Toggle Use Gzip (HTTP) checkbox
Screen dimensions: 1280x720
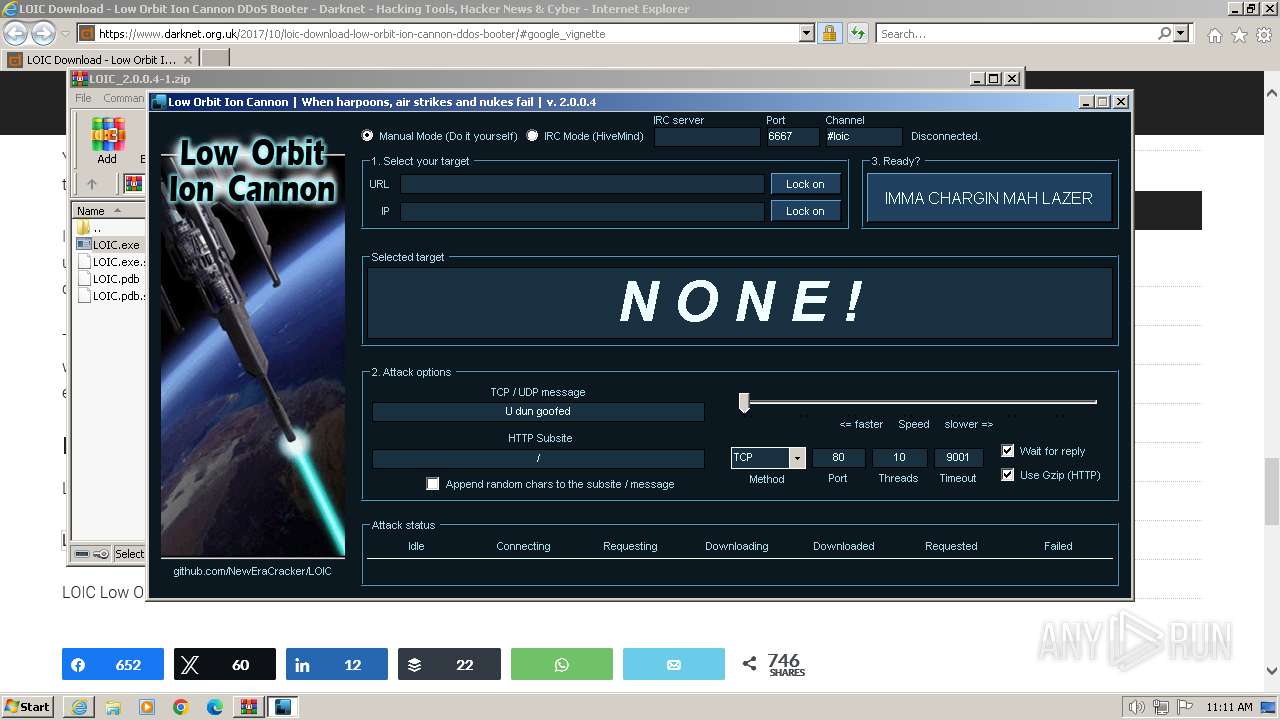click(x=1007, y=475)
